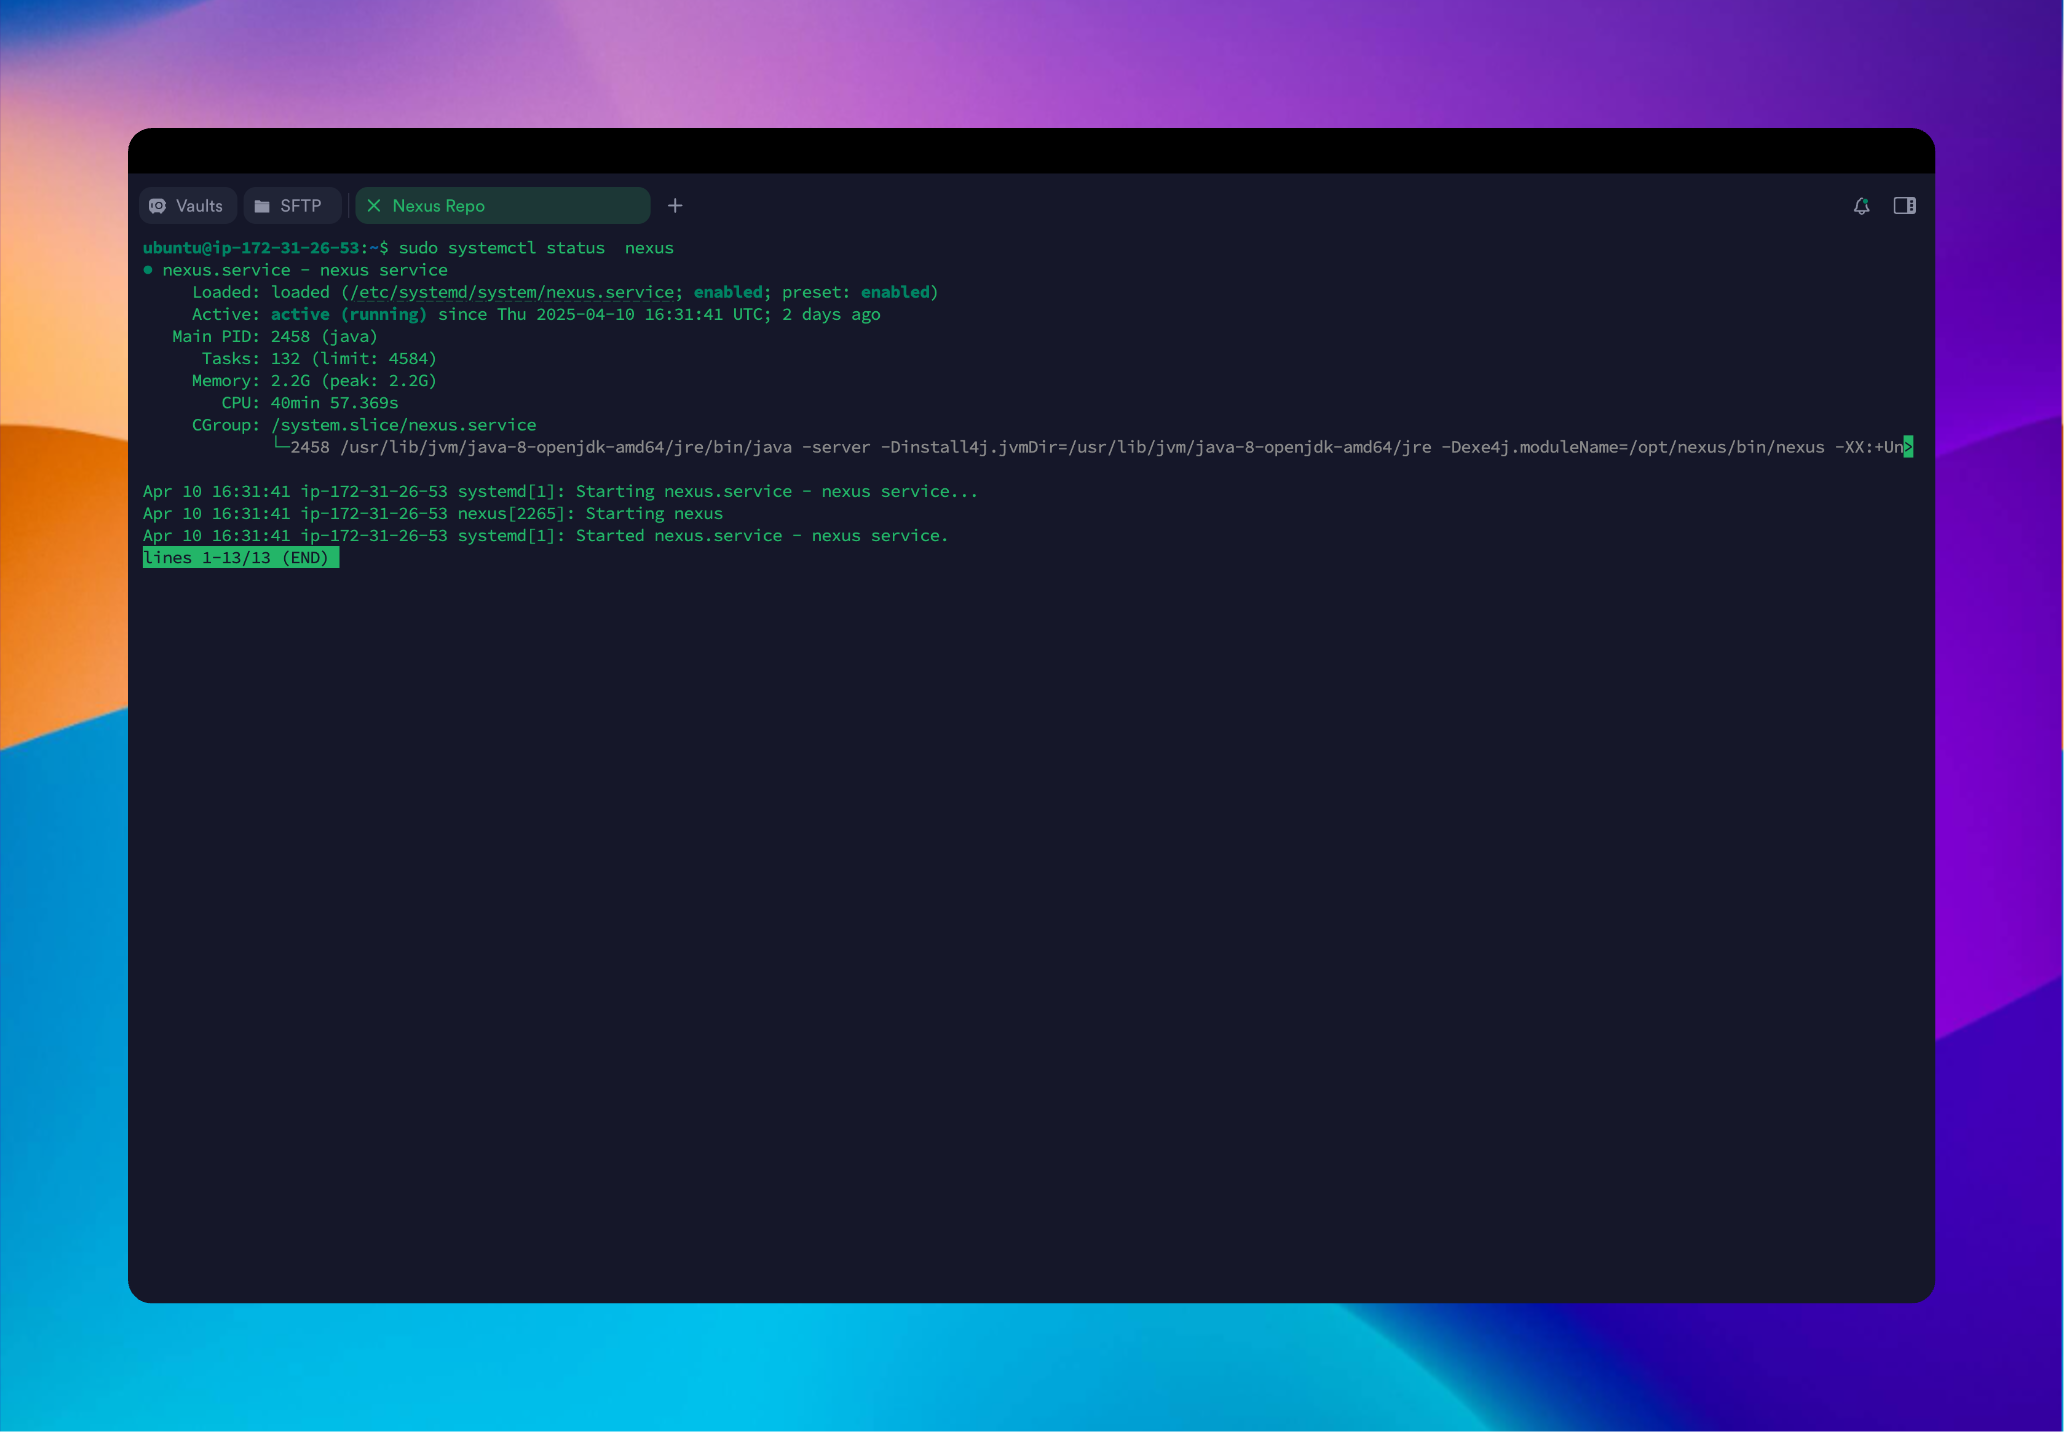Click the 'lines 1-13/13 (END)' pager status

pyautogui.click(x=241, y=558)
